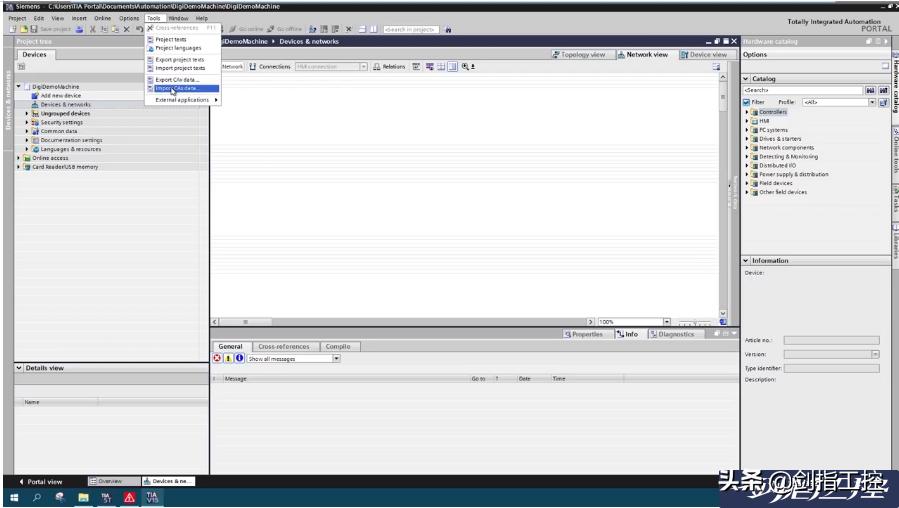The image size is (899, 508).
Task: Open the Compile tab in Info panel
Action: (x=338, y=346)
